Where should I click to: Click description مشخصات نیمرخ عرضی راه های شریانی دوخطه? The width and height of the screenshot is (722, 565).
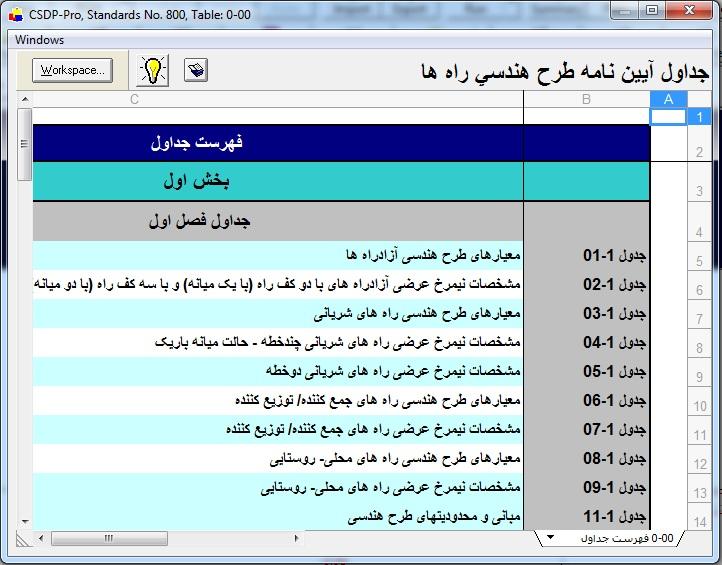point(393,371)
